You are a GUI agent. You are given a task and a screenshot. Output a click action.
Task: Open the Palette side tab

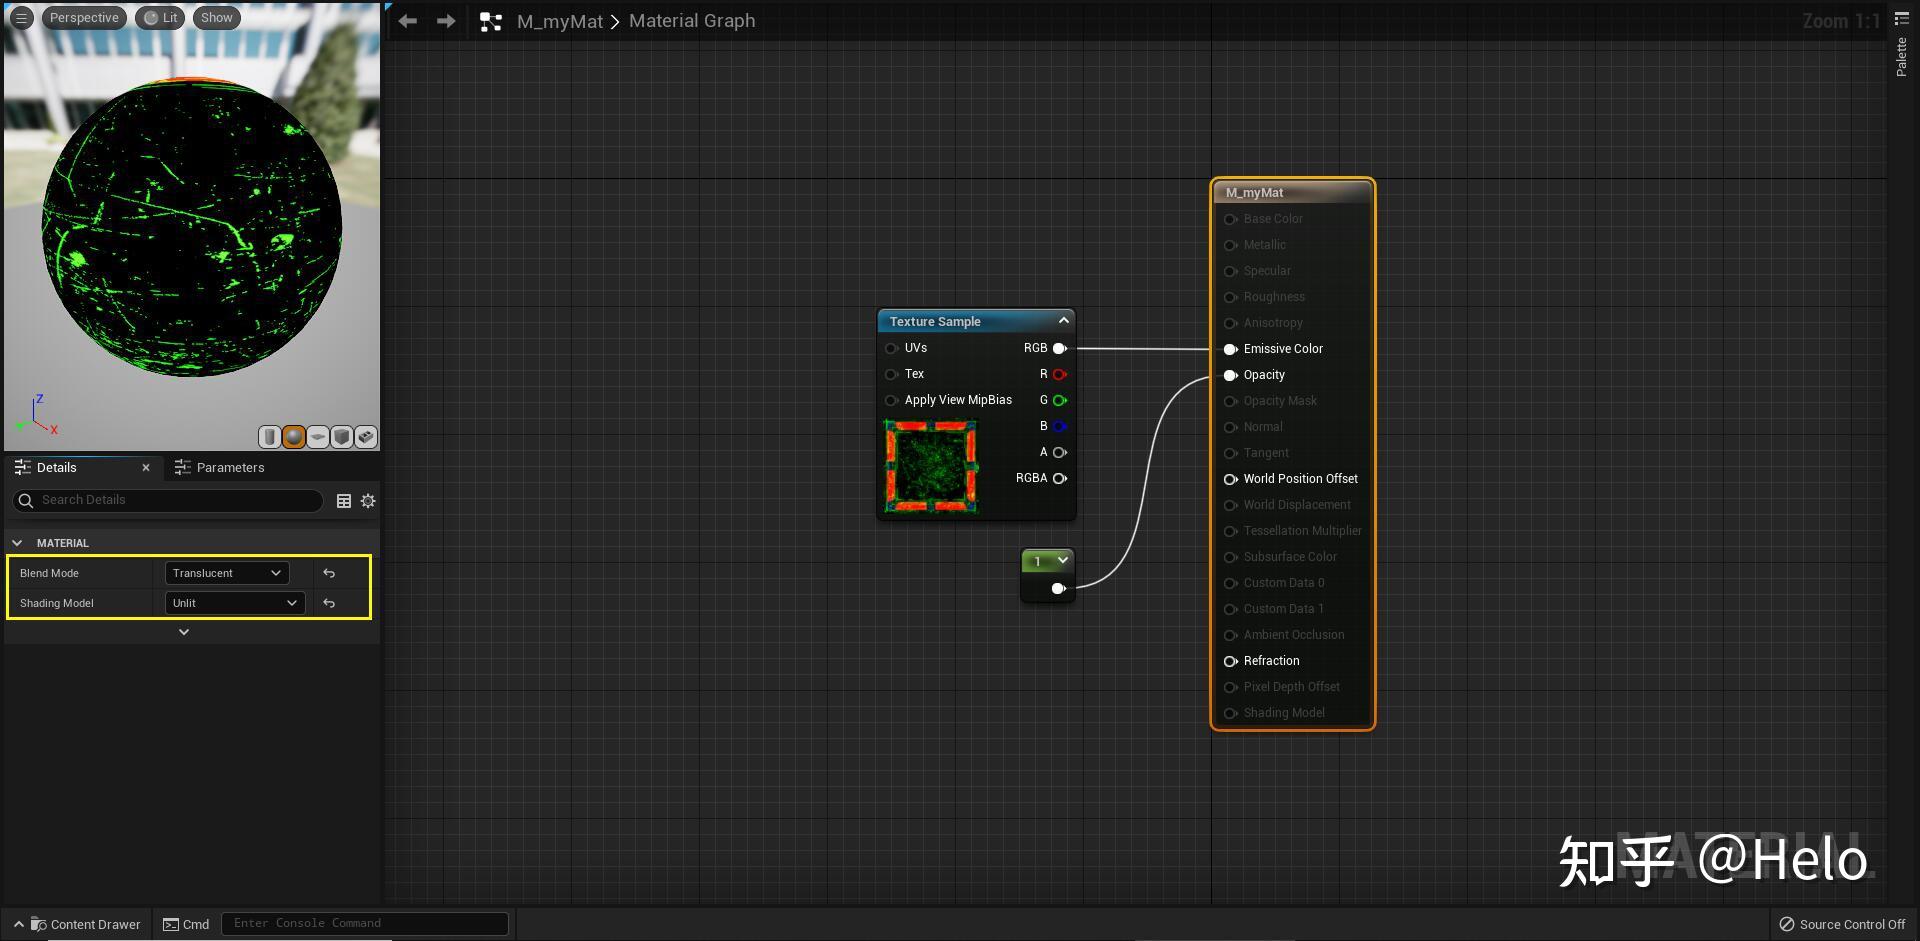tap(1902, 46)
